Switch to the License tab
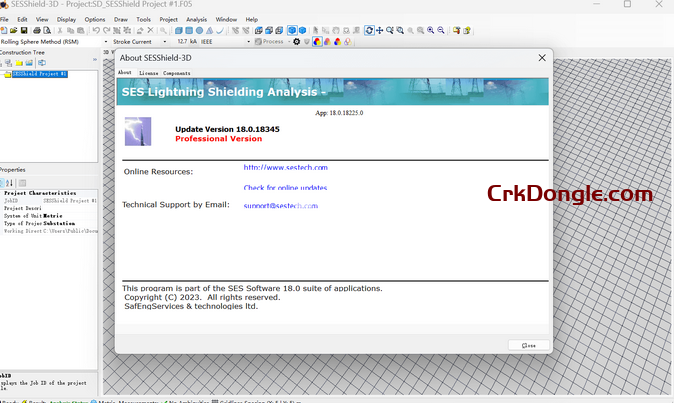This screenshot has height=403, width=679. (148, 73)
